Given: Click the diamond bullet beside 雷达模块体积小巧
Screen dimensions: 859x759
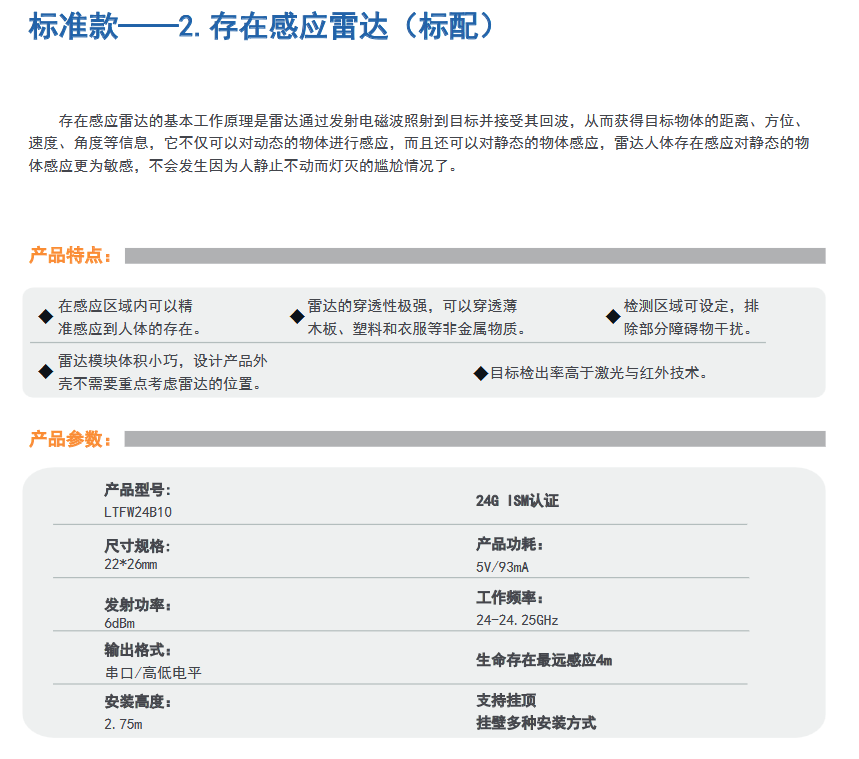Looking at the screenshot, I should (45, 372).
